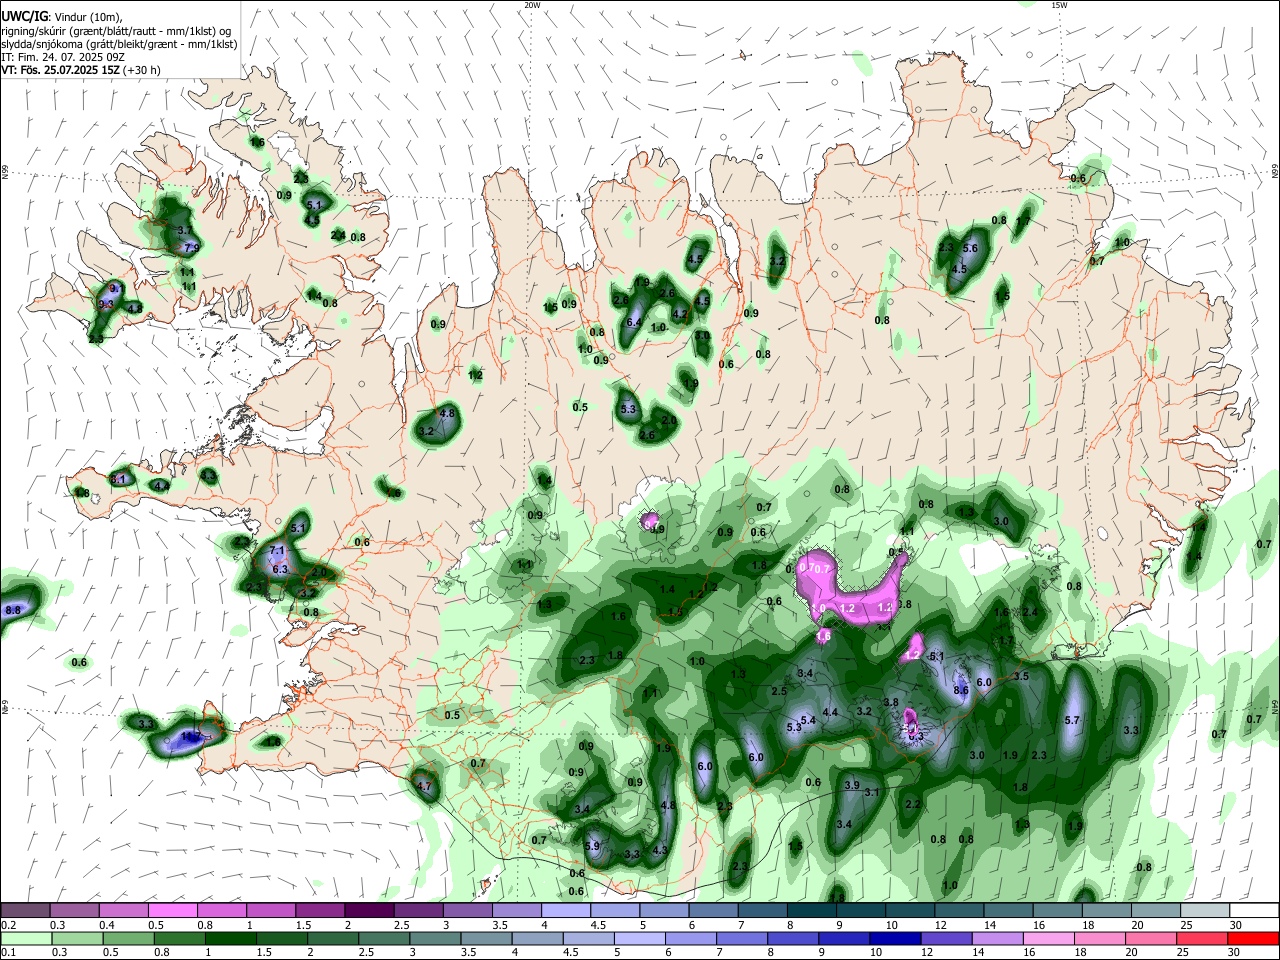Click the valid time line "VT: Fös. 25.07.2025 15Z (+30 h)"
This screenshot has width=1280, height=960.
click(81, 70)
